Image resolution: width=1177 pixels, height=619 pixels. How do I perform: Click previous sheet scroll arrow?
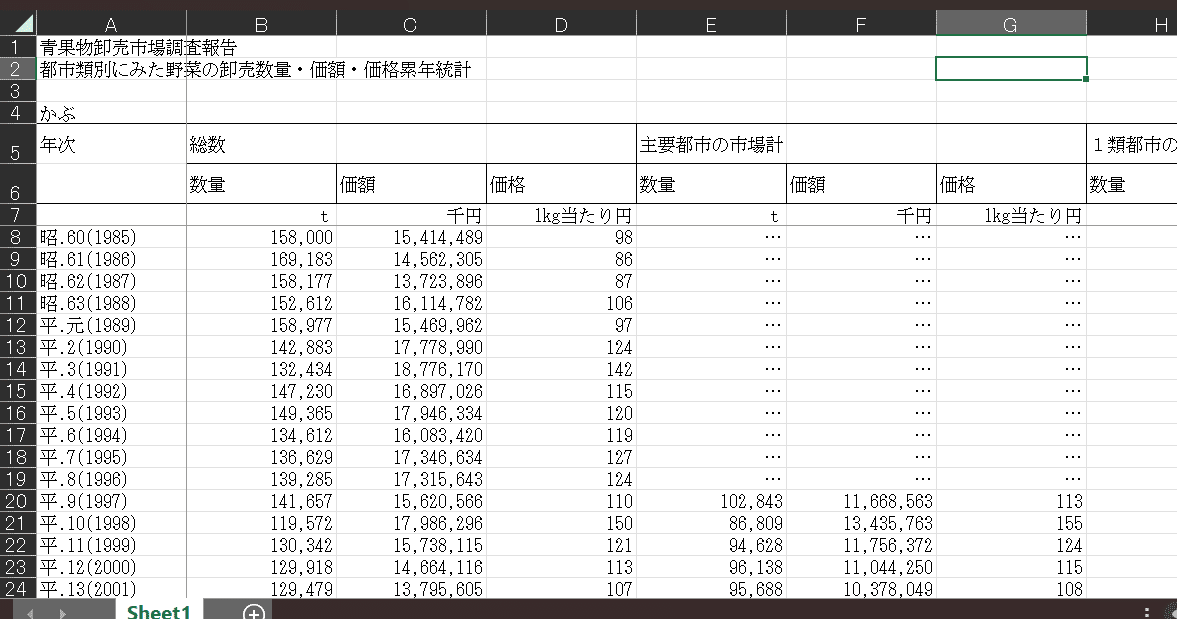[30, 613]
